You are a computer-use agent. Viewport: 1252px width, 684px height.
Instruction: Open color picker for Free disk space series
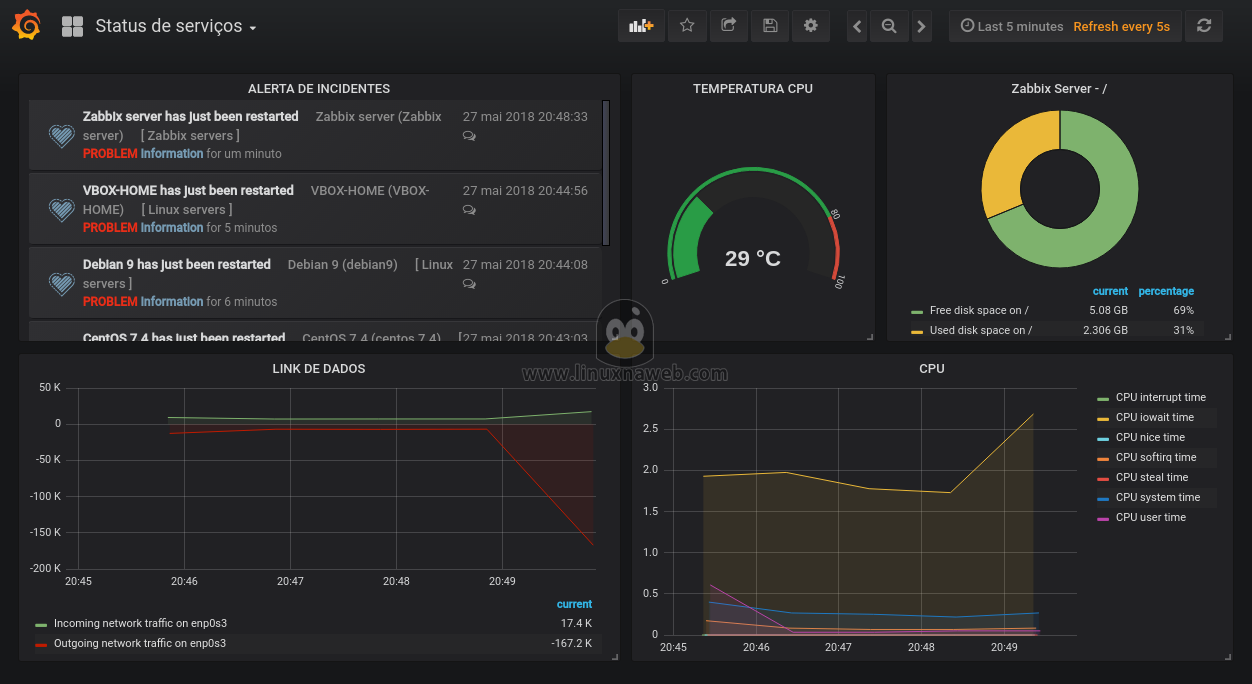[x=917, y=311]
